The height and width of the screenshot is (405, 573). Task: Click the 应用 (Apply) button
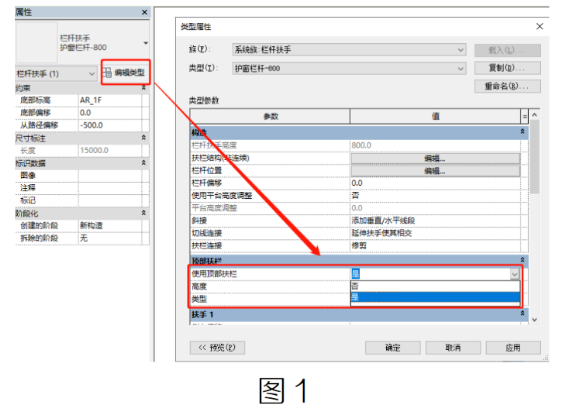tap(513, 348)
